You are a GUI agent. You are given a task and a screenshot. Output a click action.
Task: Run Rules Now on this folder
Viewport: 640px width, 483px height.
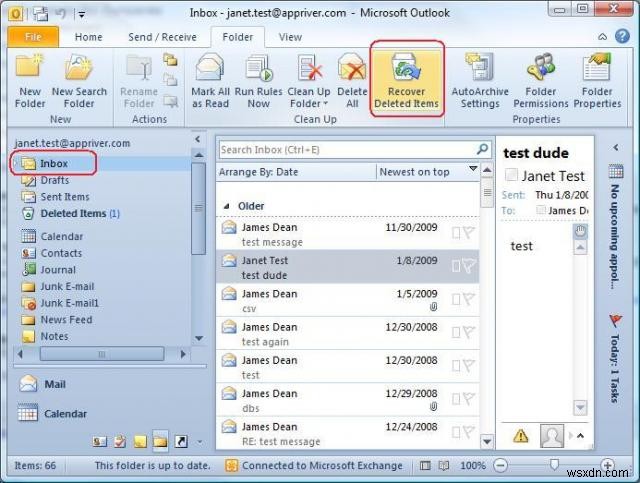258,81
